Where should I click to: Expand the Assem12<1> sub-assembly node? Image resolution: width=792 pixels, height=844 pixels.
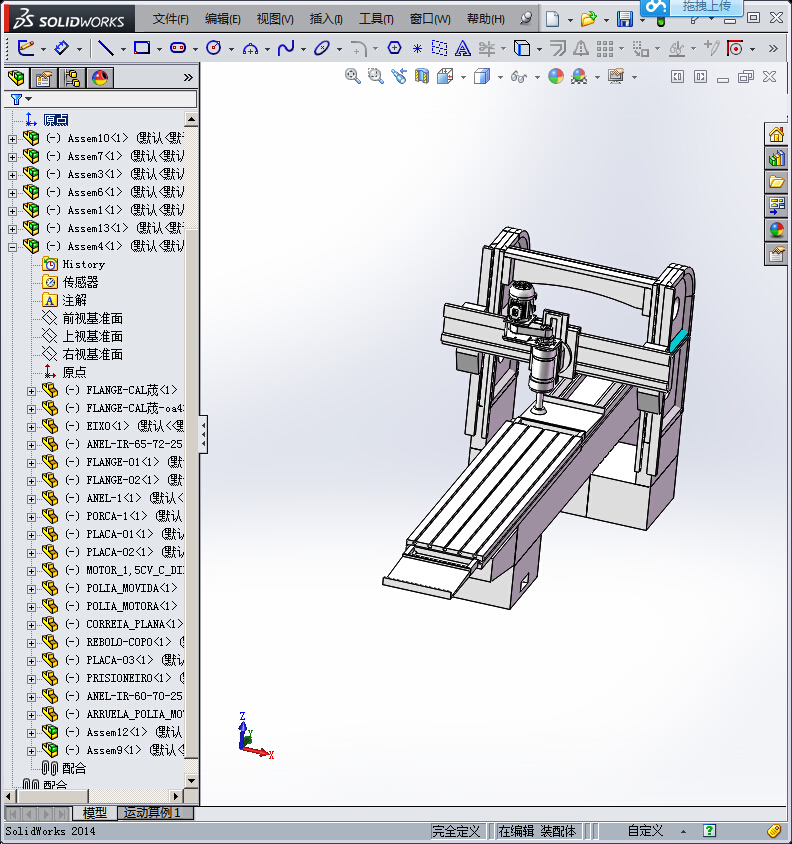tap(31, 733)
